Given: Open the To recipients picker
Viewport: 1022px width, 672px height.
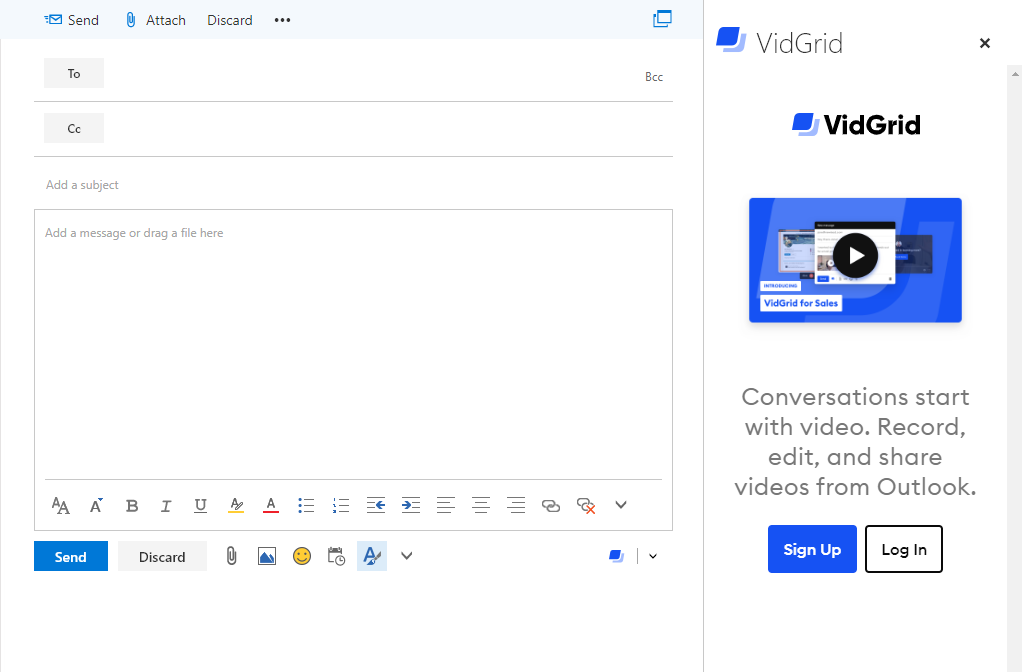Looking at the screenshot, I should (x=74, y=73).
